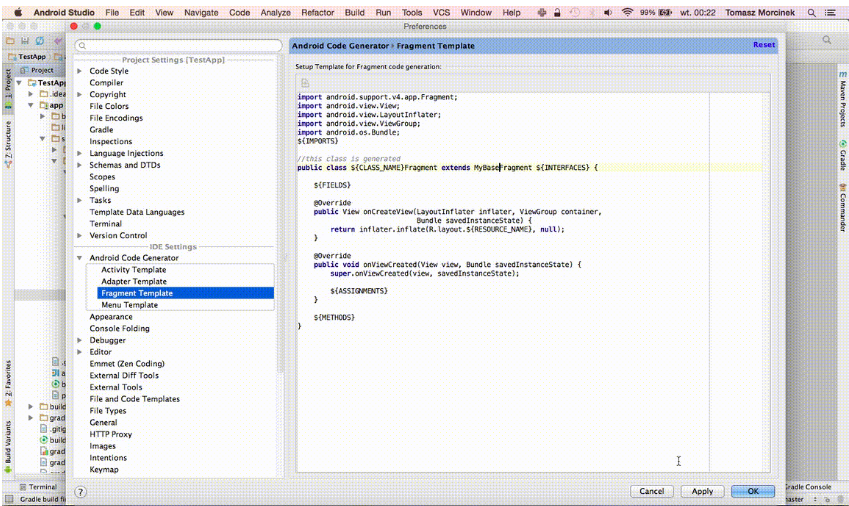
Task: Expand the Tasks settings node
Action: click(x=80, y=200)
